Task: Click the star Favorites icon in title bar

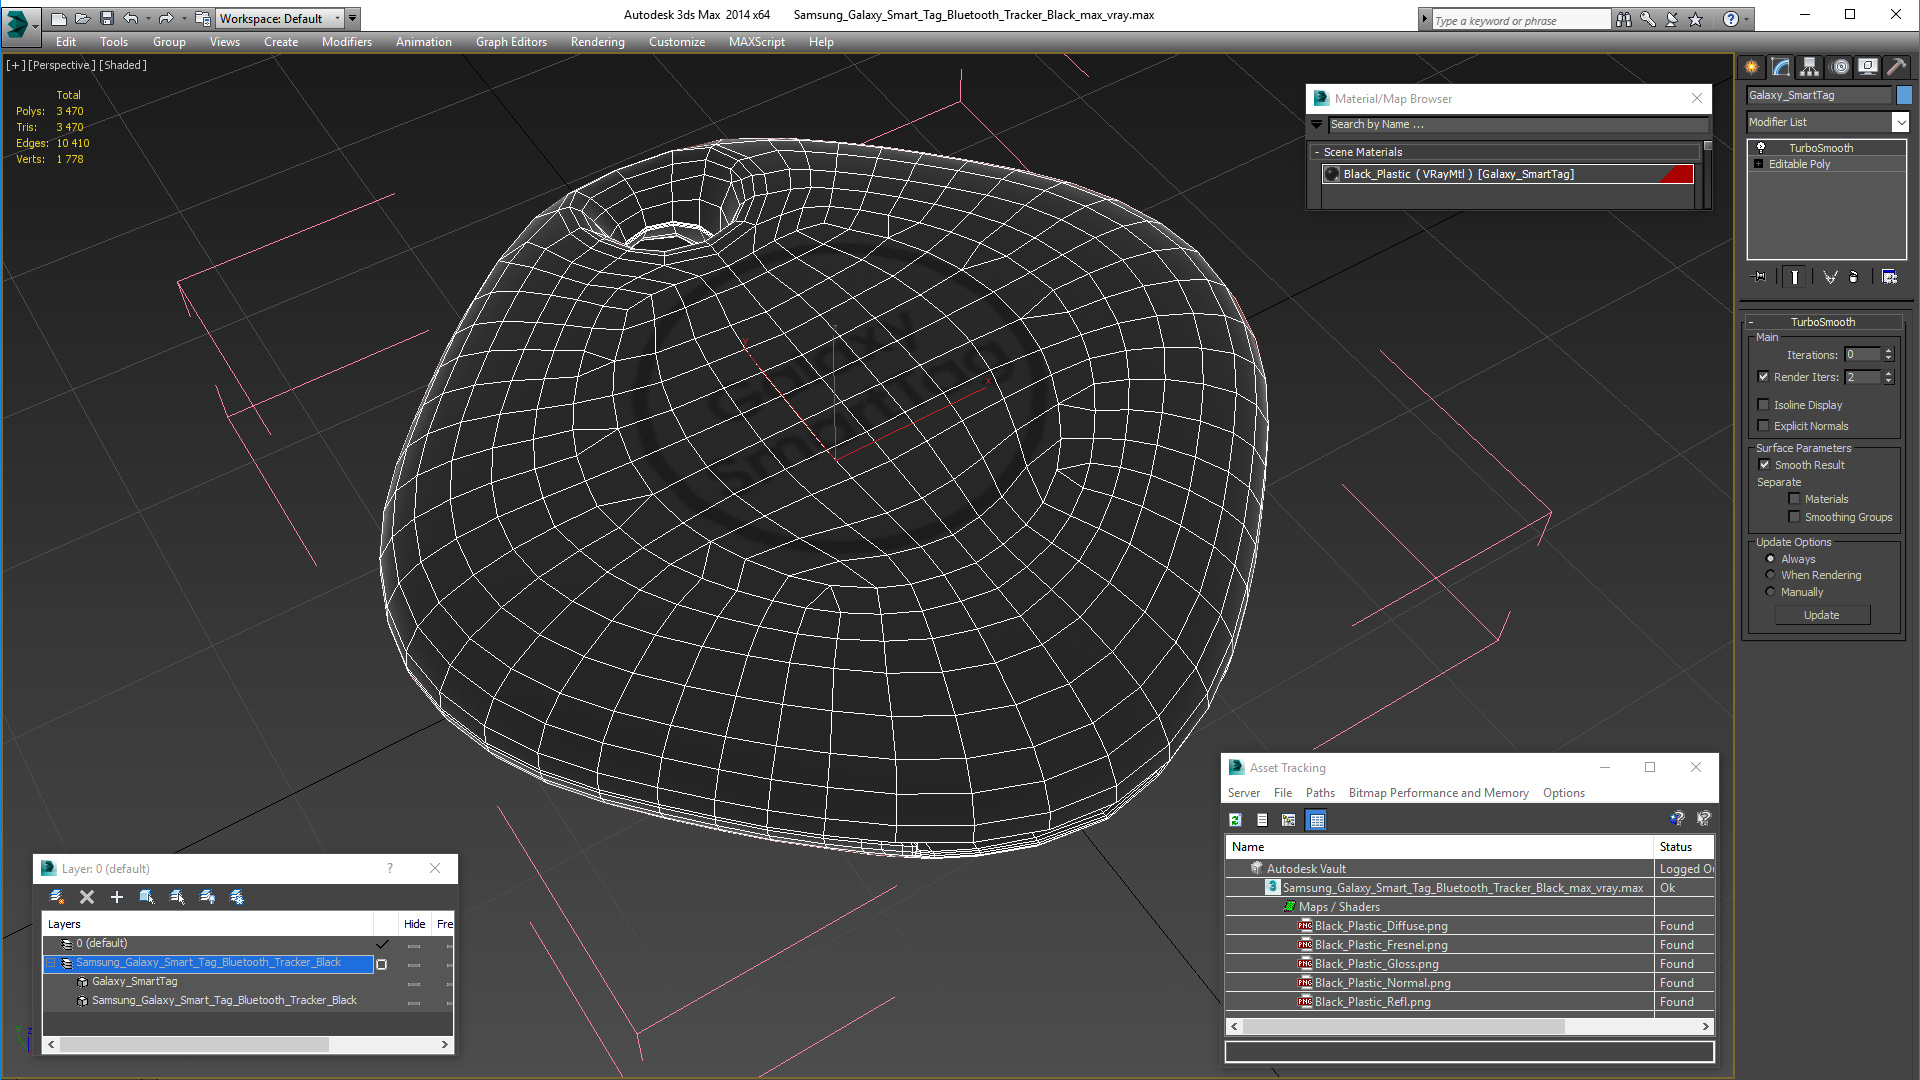Action: pyautogui.click(x=1696, y=19)
